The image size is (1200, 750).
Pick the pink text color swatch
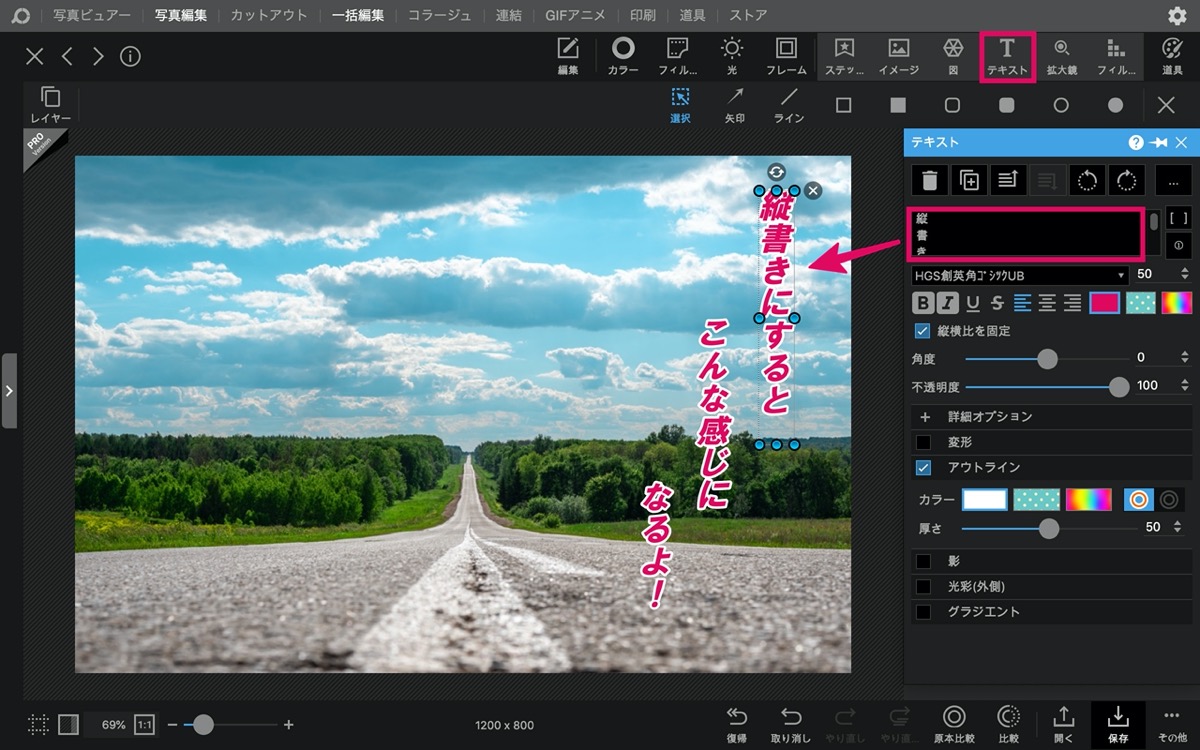[1105, 303]
